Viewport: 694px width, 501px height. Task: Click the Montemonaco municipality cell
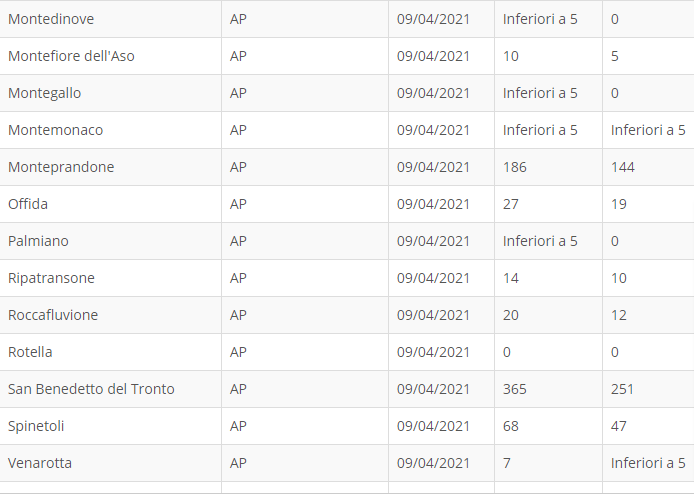(x=55, y=130)
